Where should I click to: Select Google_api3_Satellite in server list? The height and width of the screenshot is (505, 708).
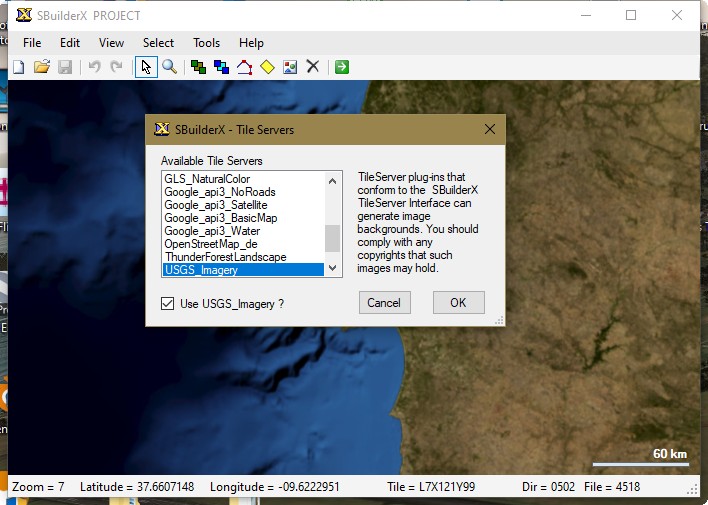point(216,205)
